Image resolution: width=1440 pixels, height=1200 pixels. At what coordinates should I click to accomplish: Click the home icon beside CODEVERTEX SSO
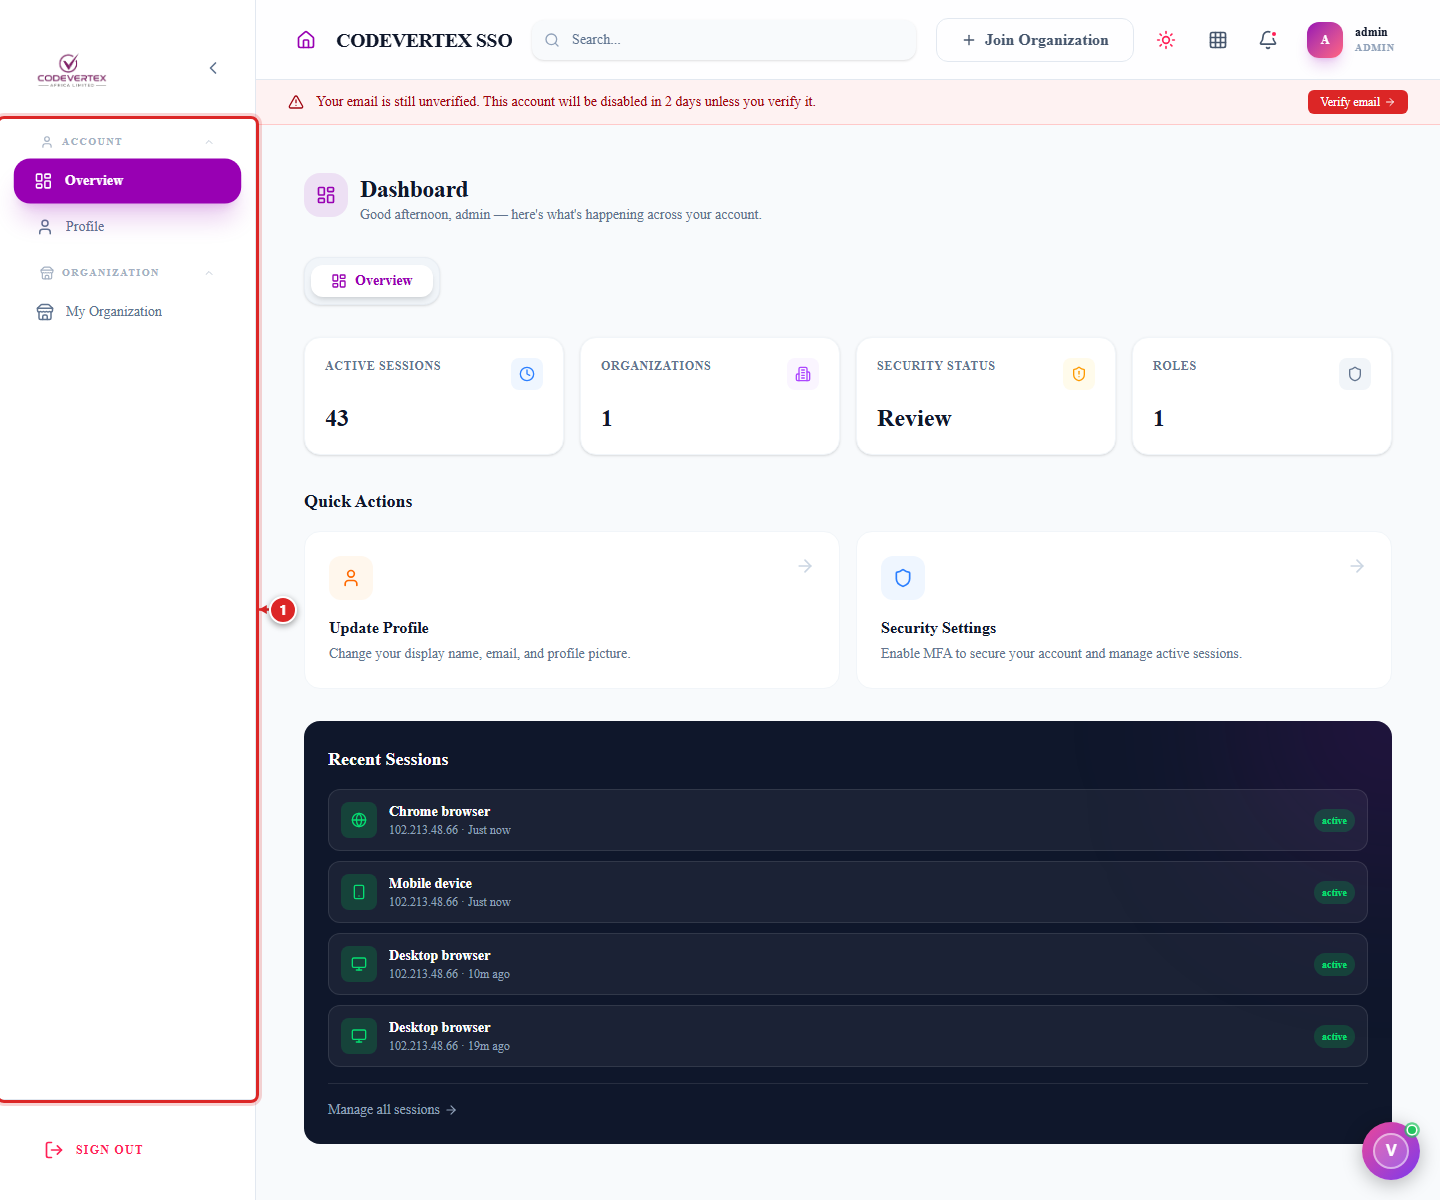[x=306, y=40]
